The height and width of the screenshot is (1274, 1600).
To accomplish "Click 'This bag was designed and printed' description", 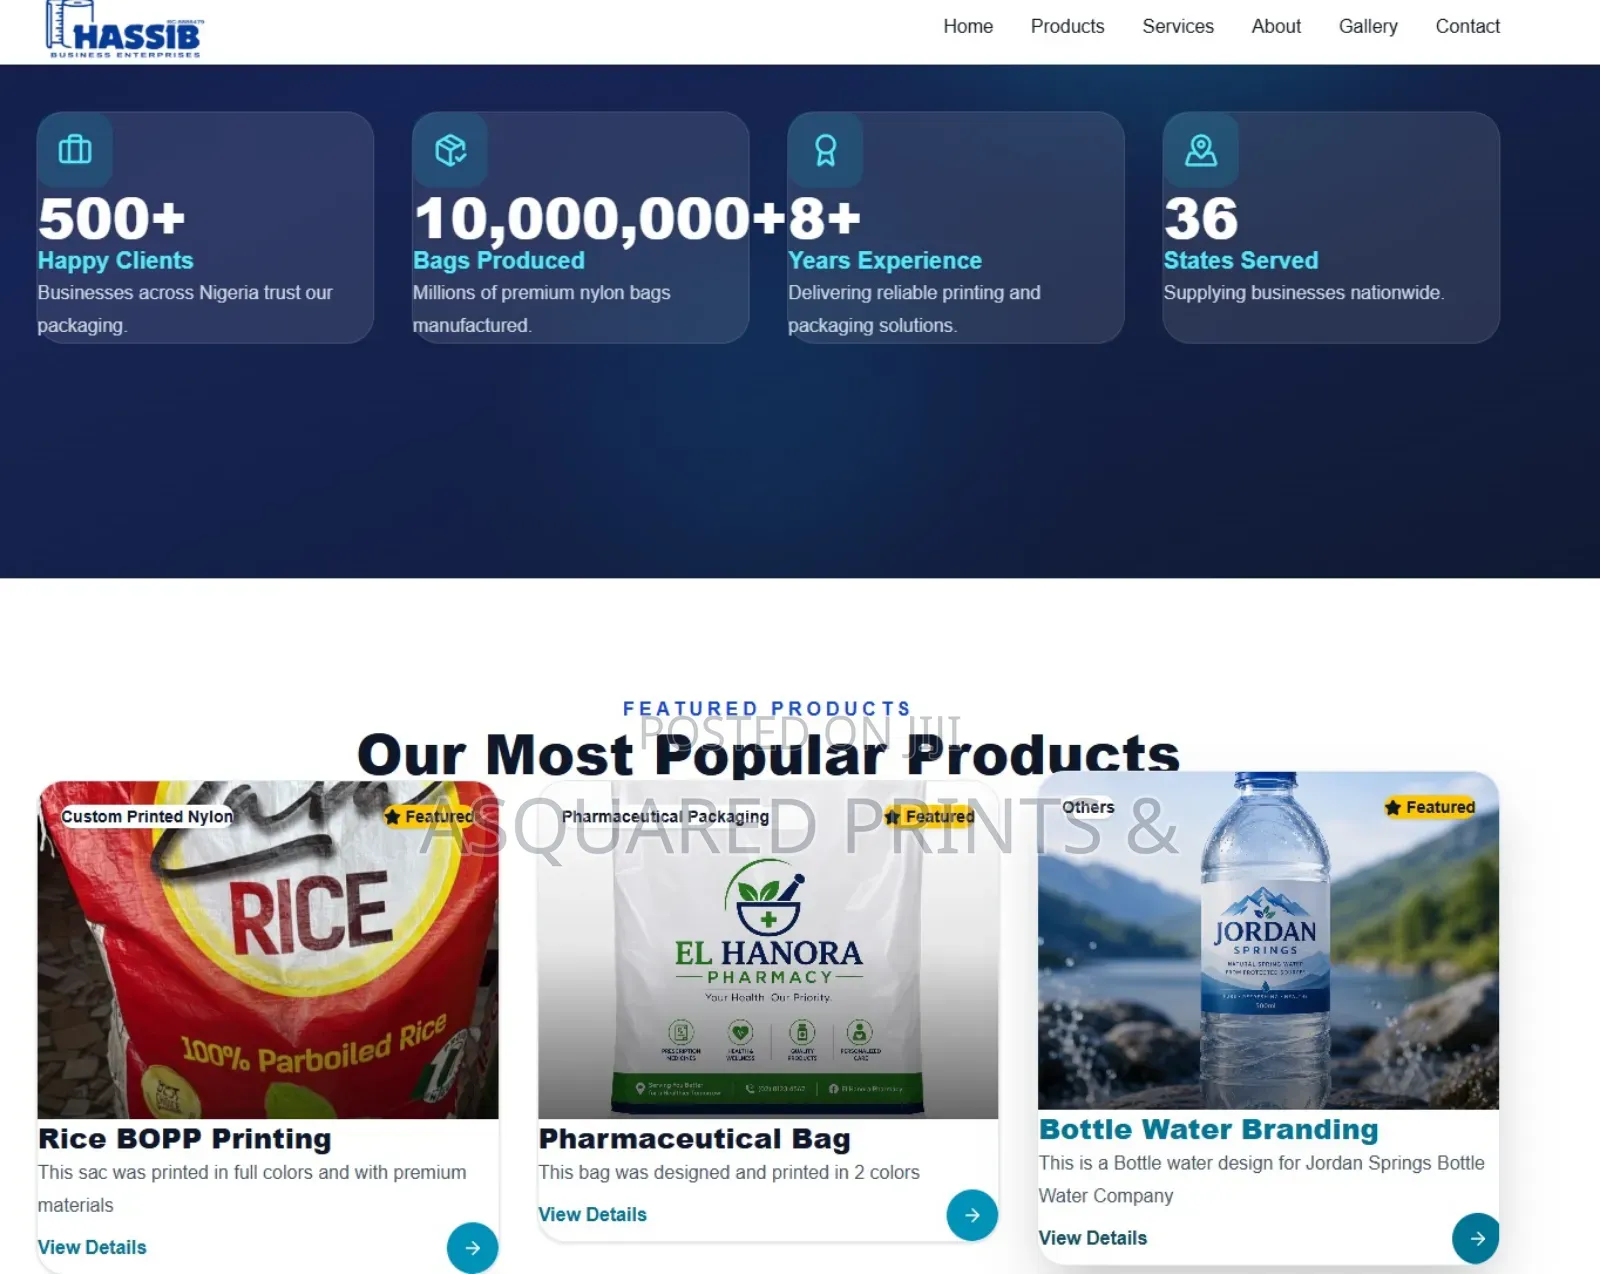I will pyautogui.click(x=729, y=1172).
